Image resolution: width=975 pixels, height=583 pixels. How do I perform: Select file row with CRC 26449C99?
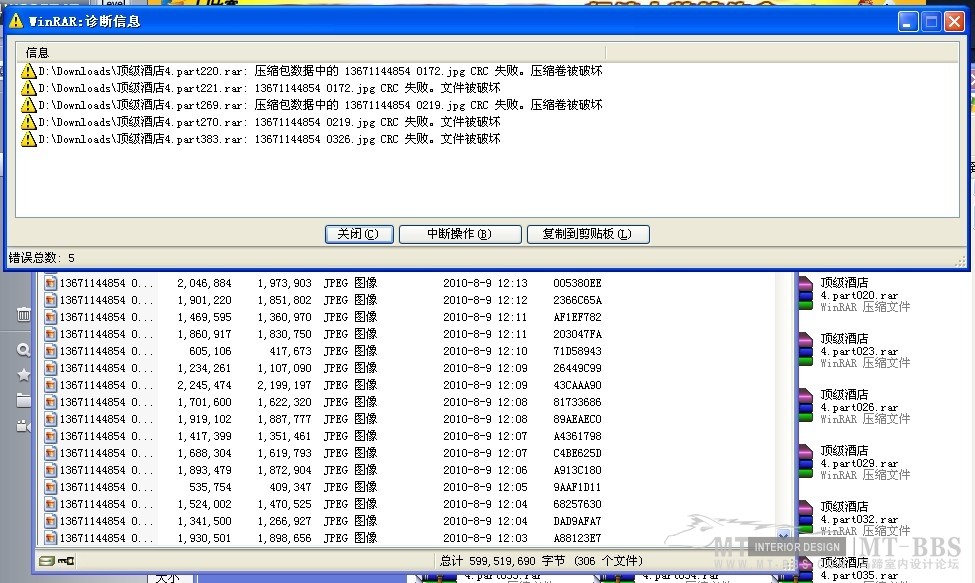[x=323, y=368]
